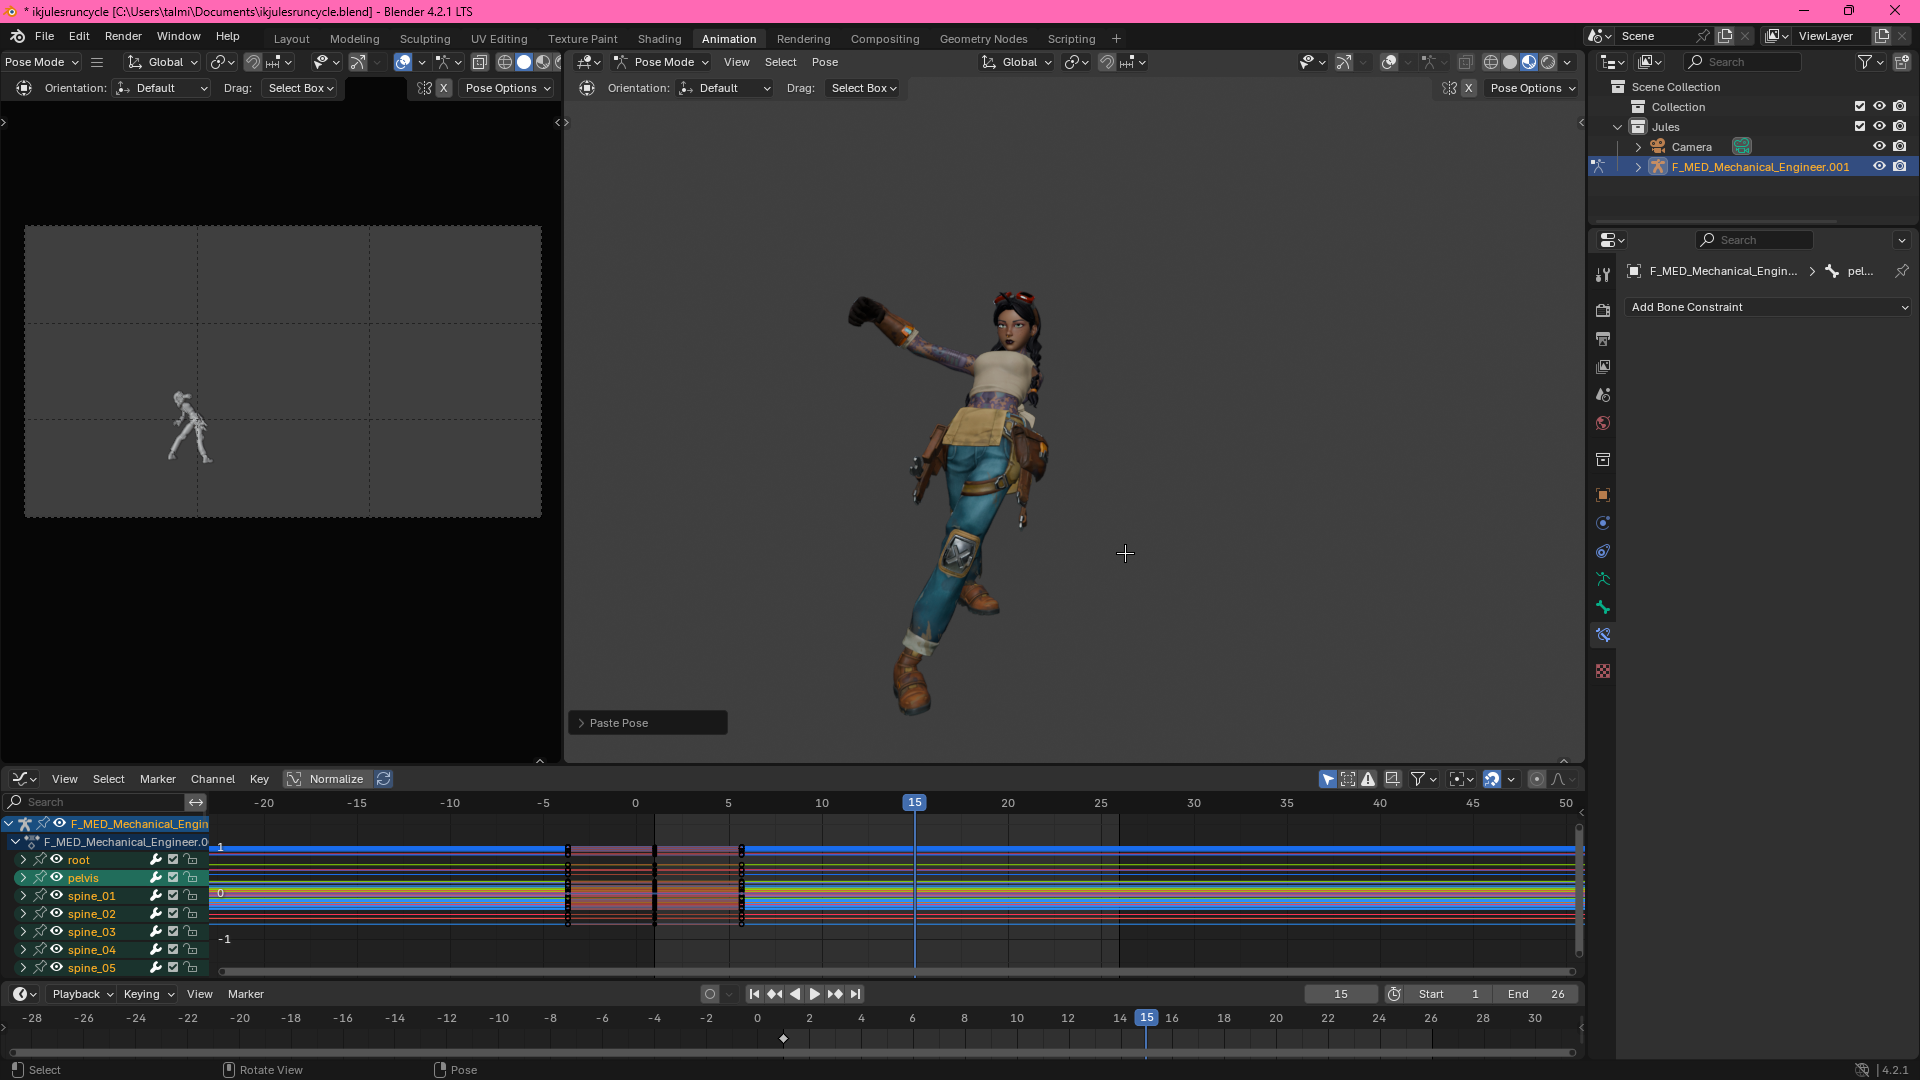Viewport: 1920px width, 1080px height.
Task: Expand the Paste Pose operator panel
Action: (x=647, y=723)
